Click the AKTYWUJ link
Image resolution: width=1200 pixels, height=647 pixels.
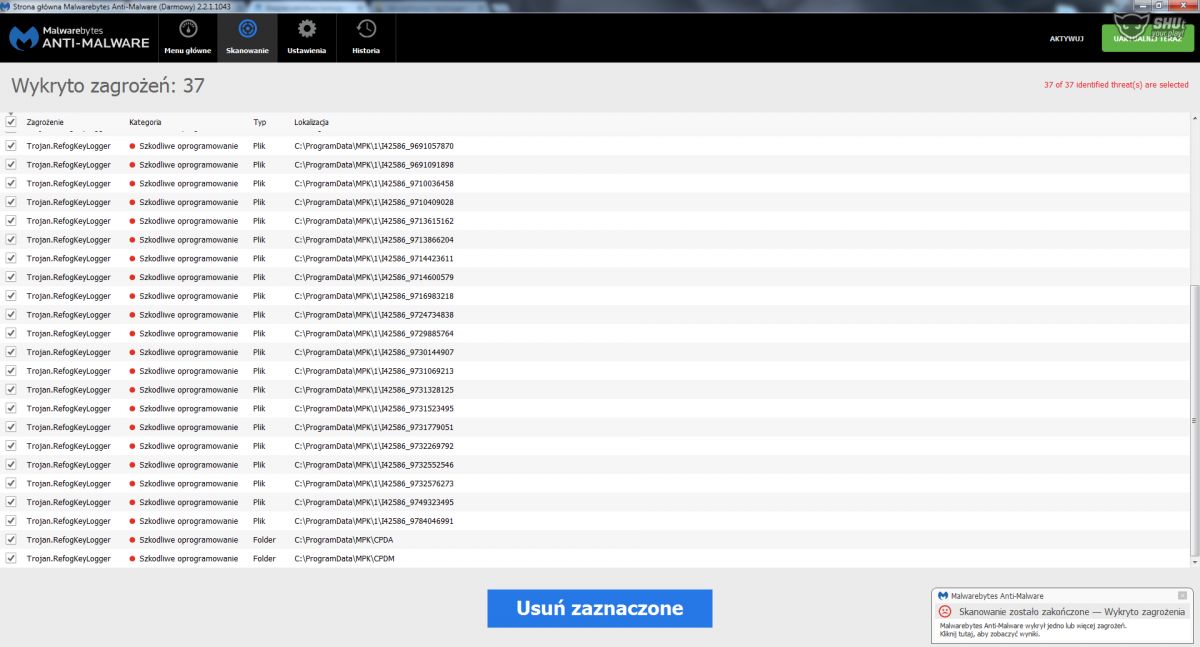(1067, 38)
